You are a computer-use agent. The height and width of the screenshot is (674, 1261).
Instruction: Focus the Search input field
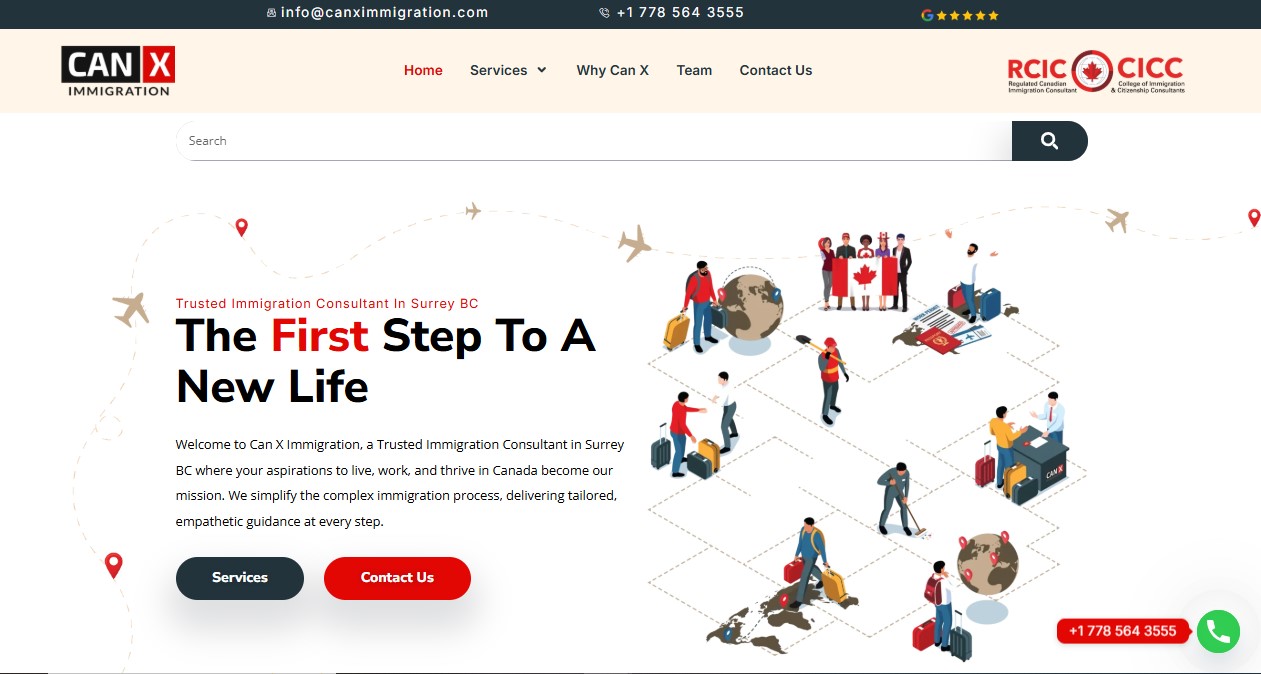tap(594, 141)
